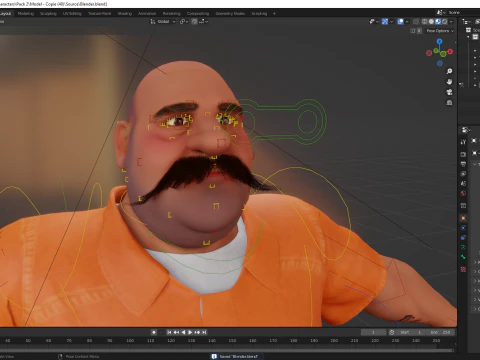Add a new workspace with plus button
The width and height of the screenshot is (480, 360).
click(x=274, y=14)
